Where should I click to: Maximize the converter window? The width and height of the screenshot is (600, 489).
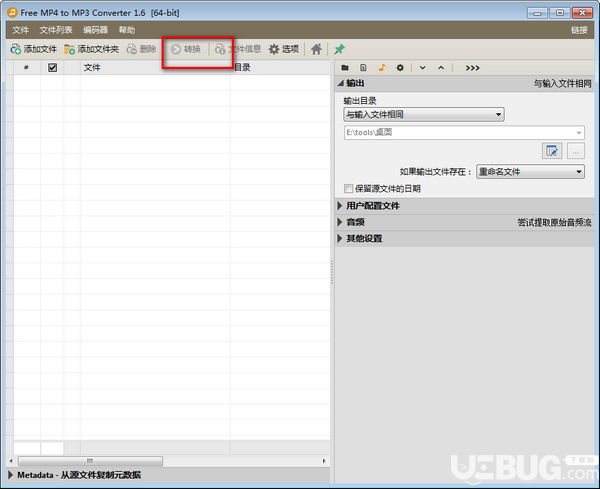(x=559, y=13)
